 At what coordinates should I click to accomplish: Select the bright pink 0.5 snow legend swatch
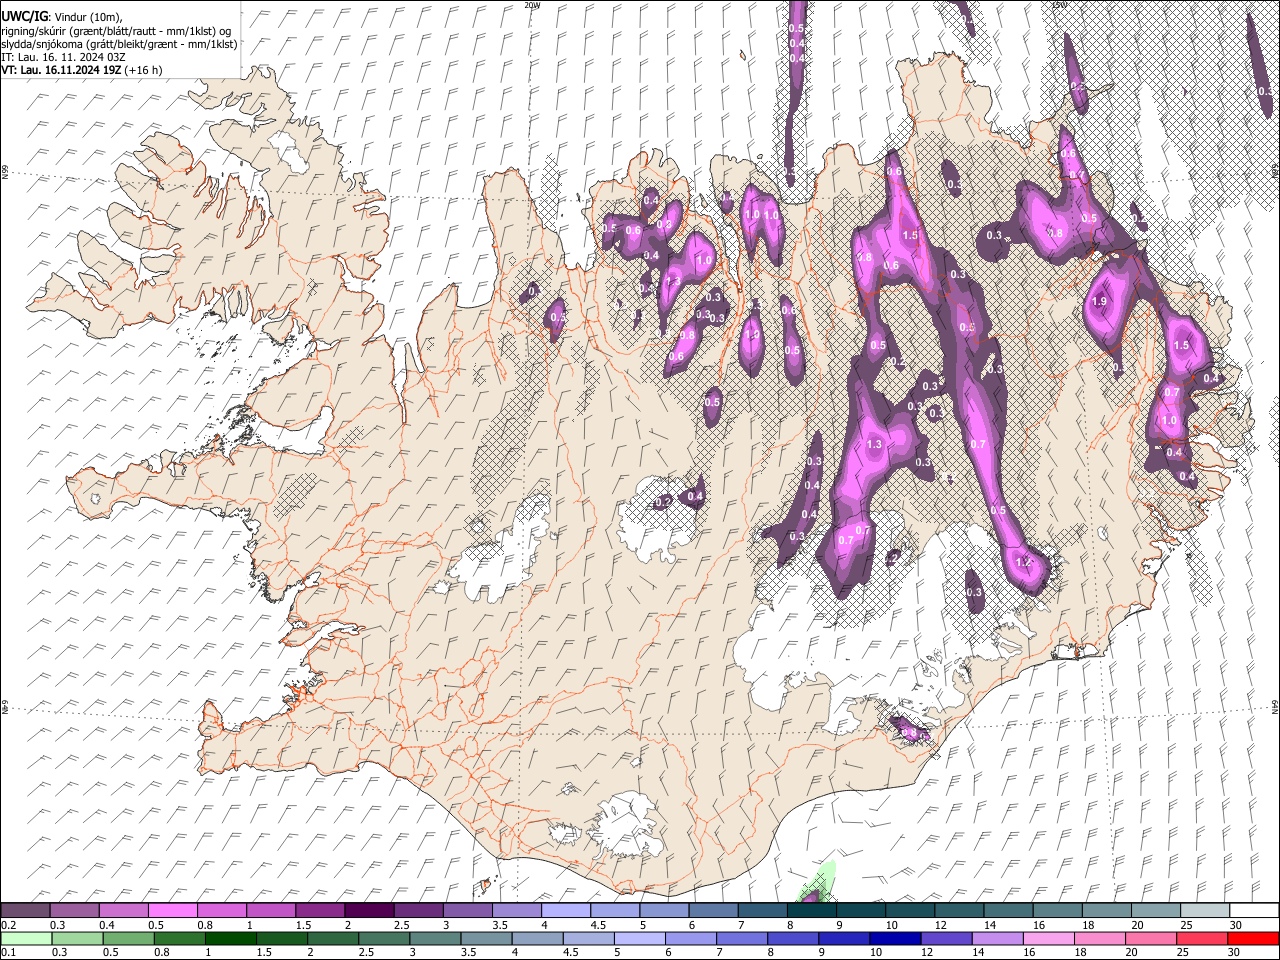[x=172, y=910]
